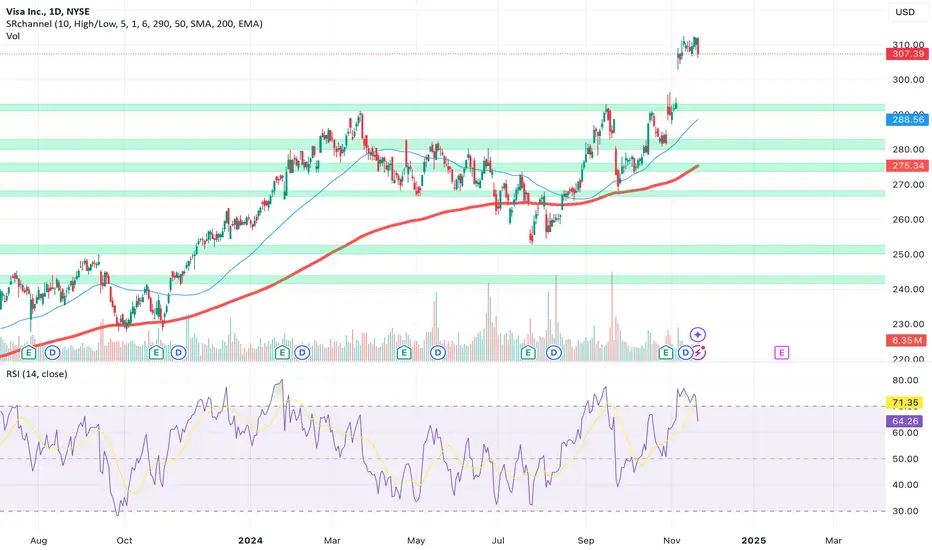932x550 pixels.
Task: Open earnings E marker just before Nov label
Action: 666,353
